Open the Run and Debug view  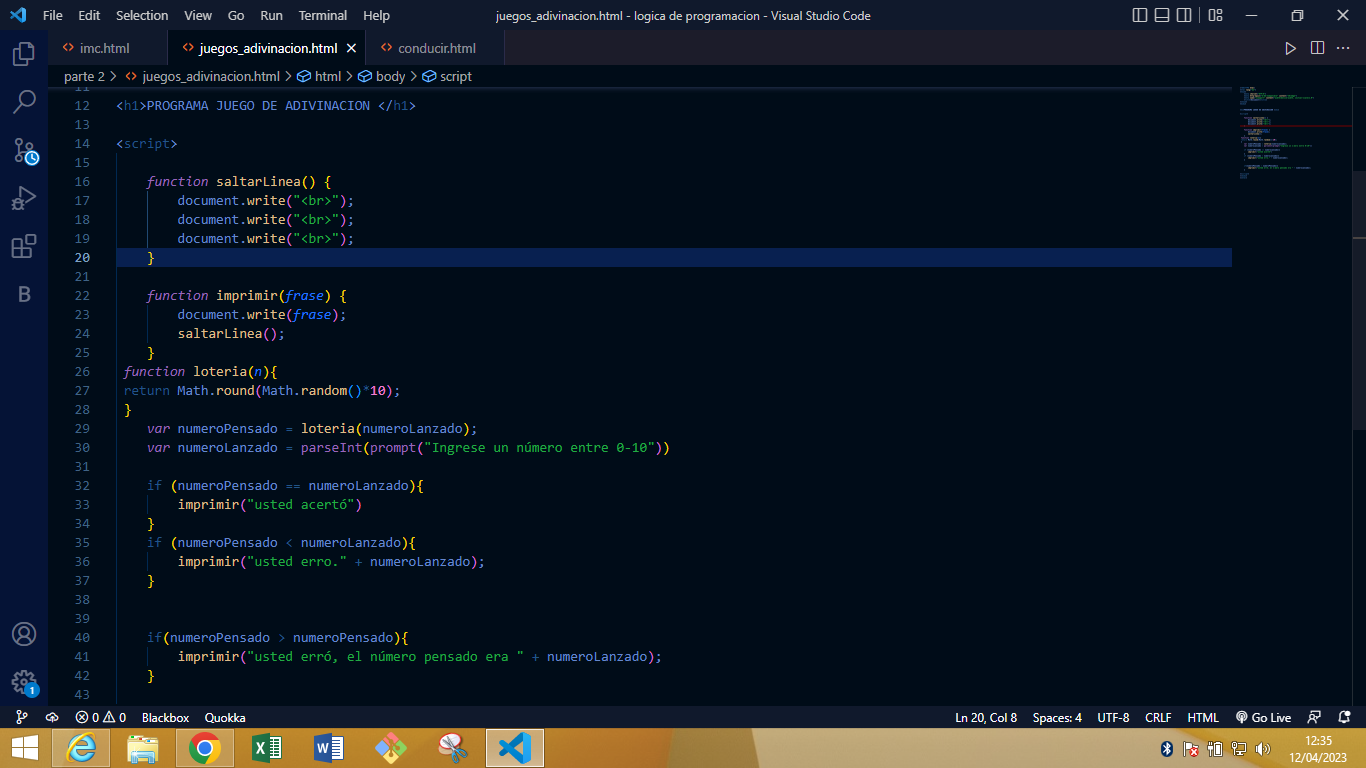[24, 199]
